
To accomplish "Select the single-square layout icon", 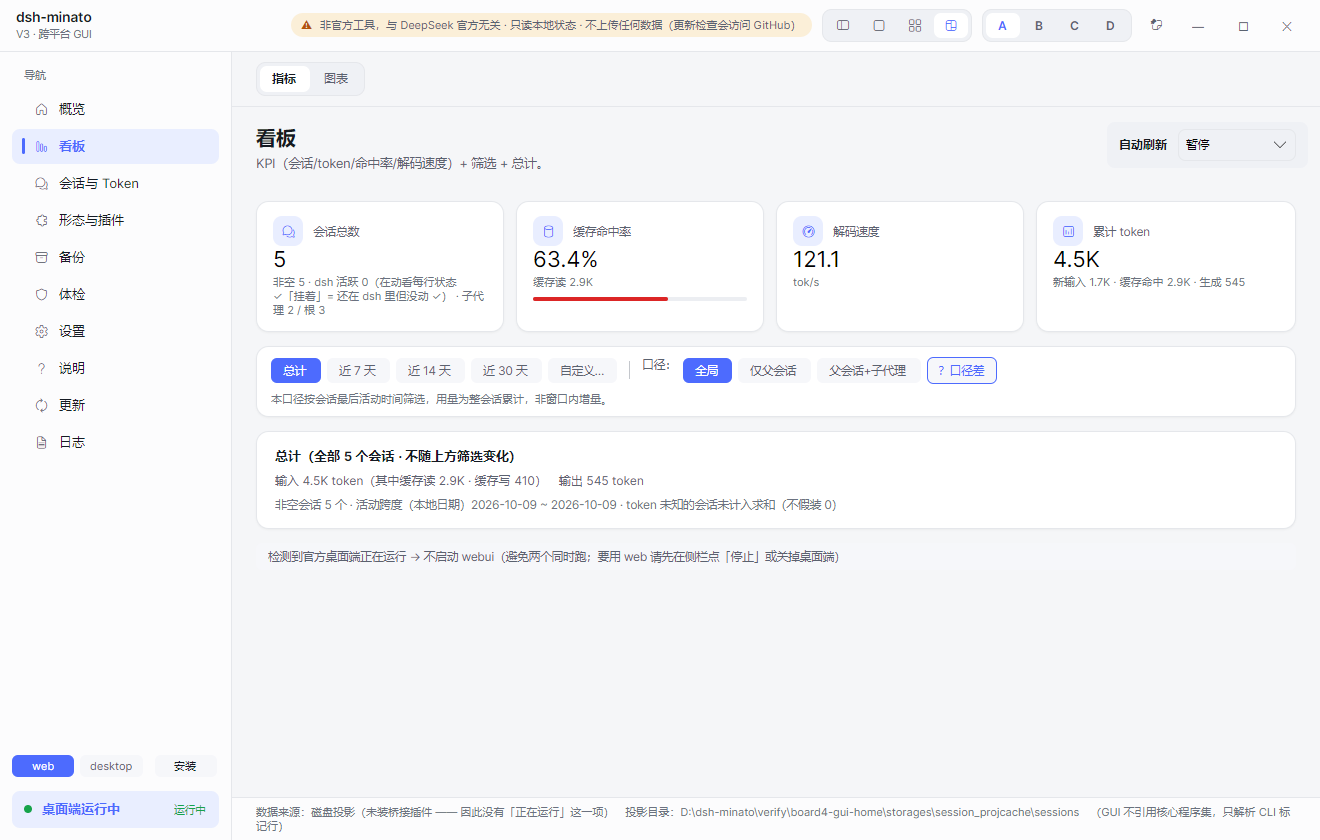I will 879,26.
